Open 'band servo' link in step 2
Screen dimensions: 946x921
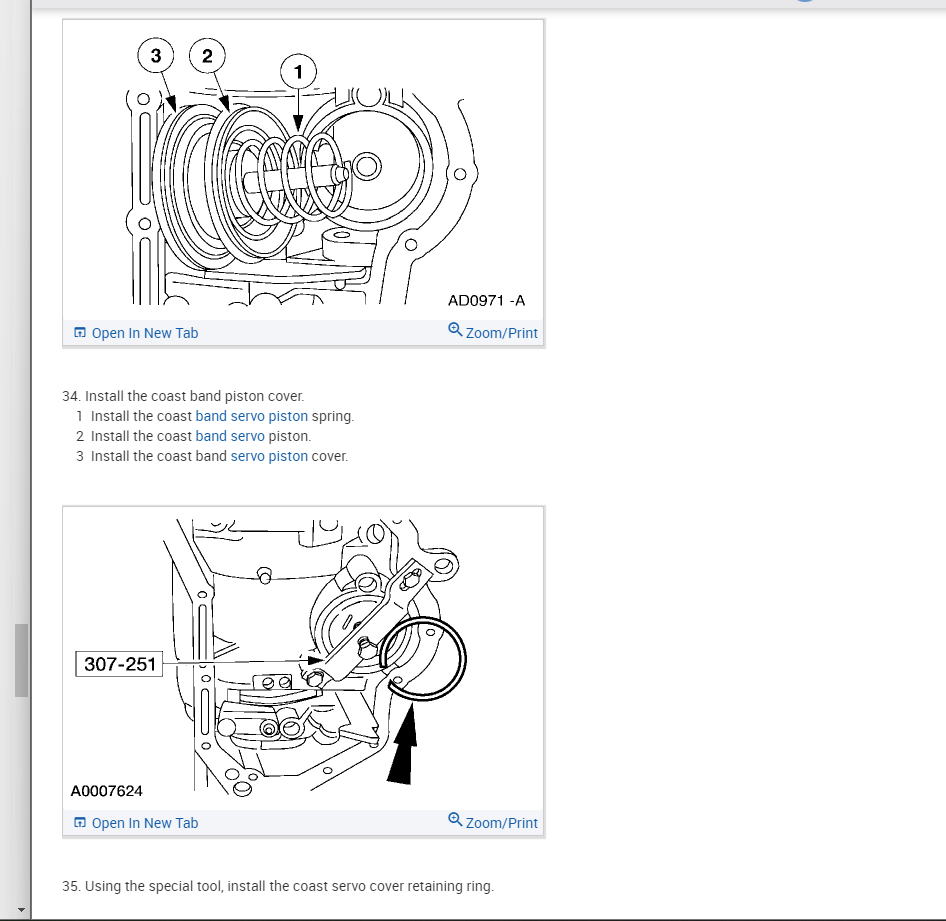point(230,436)
